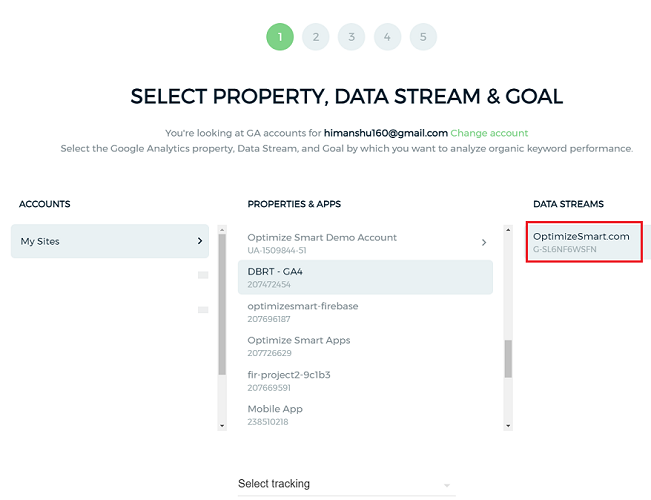This screenshot has width=651, height=500.
Task: Expand My Sites with chevron arrow
Action: (x=200, y=241)
